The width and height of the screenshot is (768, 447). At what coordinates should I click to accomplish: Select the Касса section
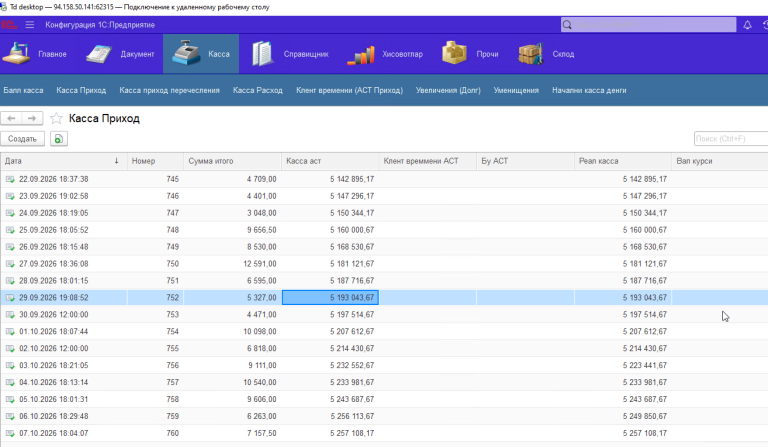coord(201,54)
